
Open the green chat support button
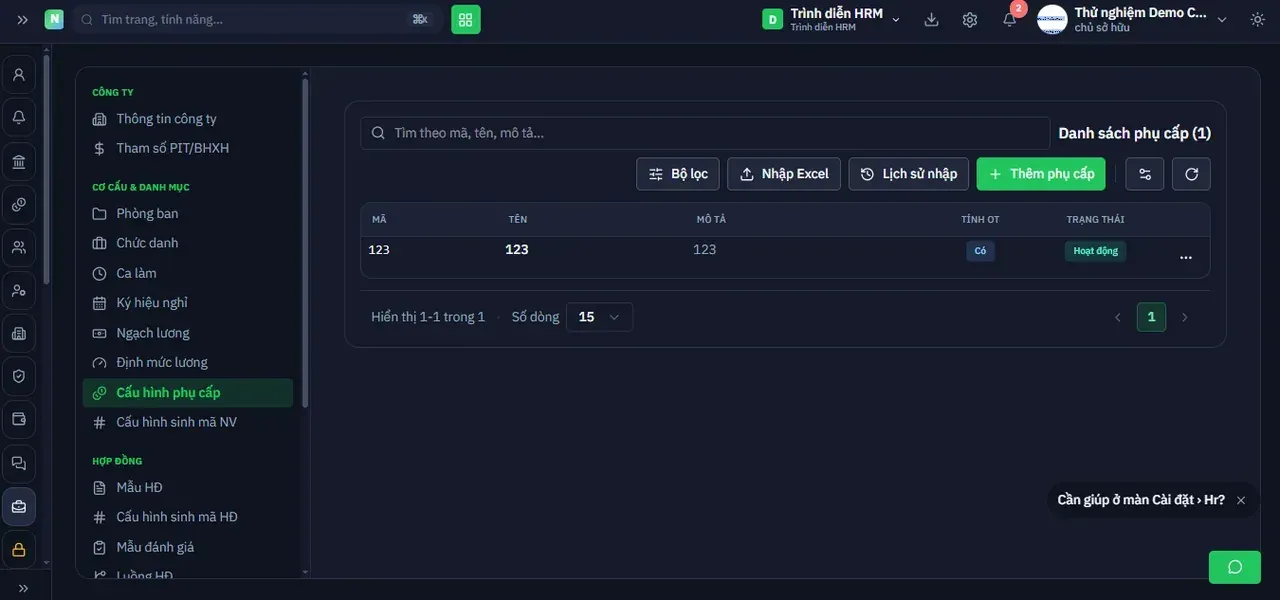1235,567
